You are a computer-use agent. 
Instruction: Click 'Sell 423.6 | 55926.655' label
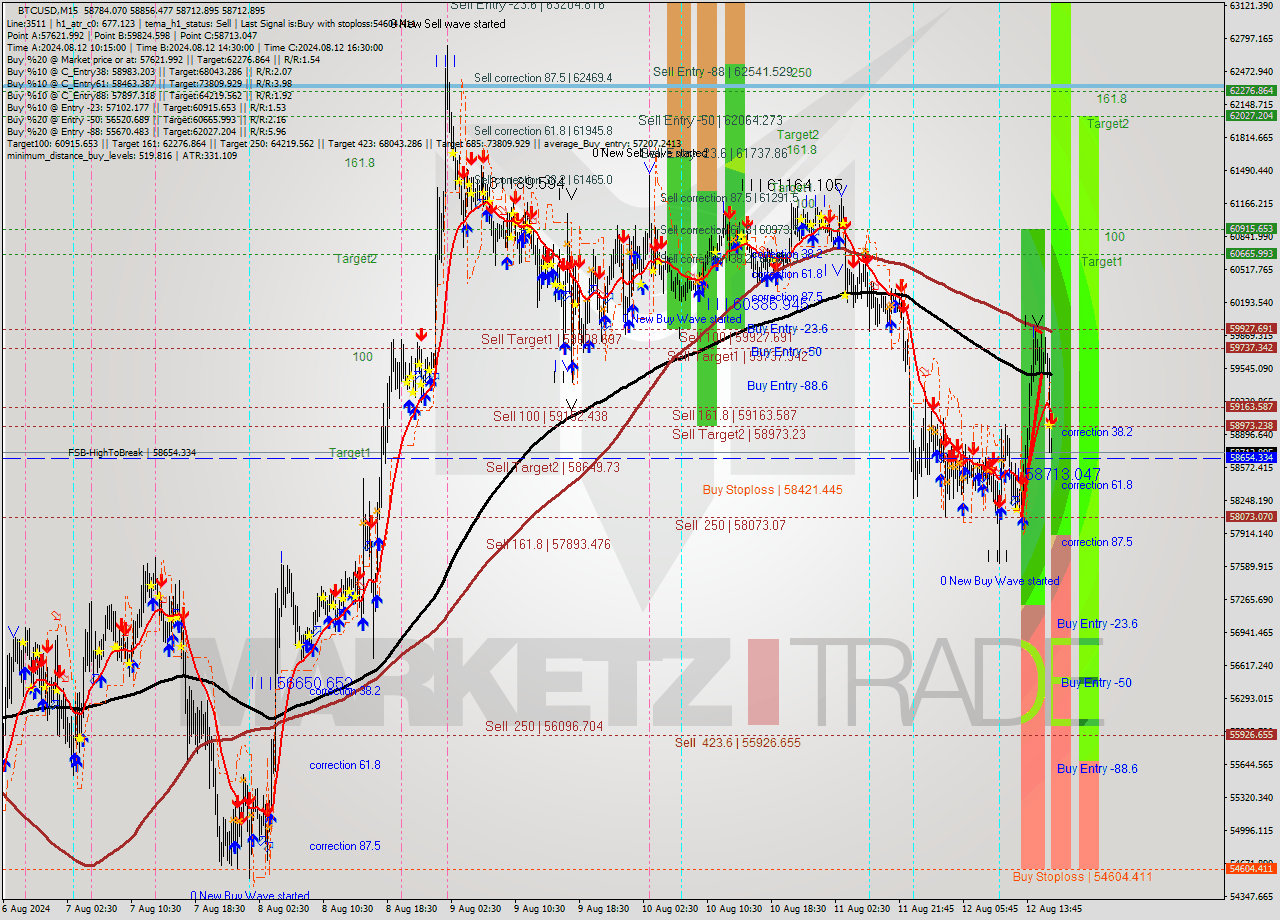pos(738,742)
